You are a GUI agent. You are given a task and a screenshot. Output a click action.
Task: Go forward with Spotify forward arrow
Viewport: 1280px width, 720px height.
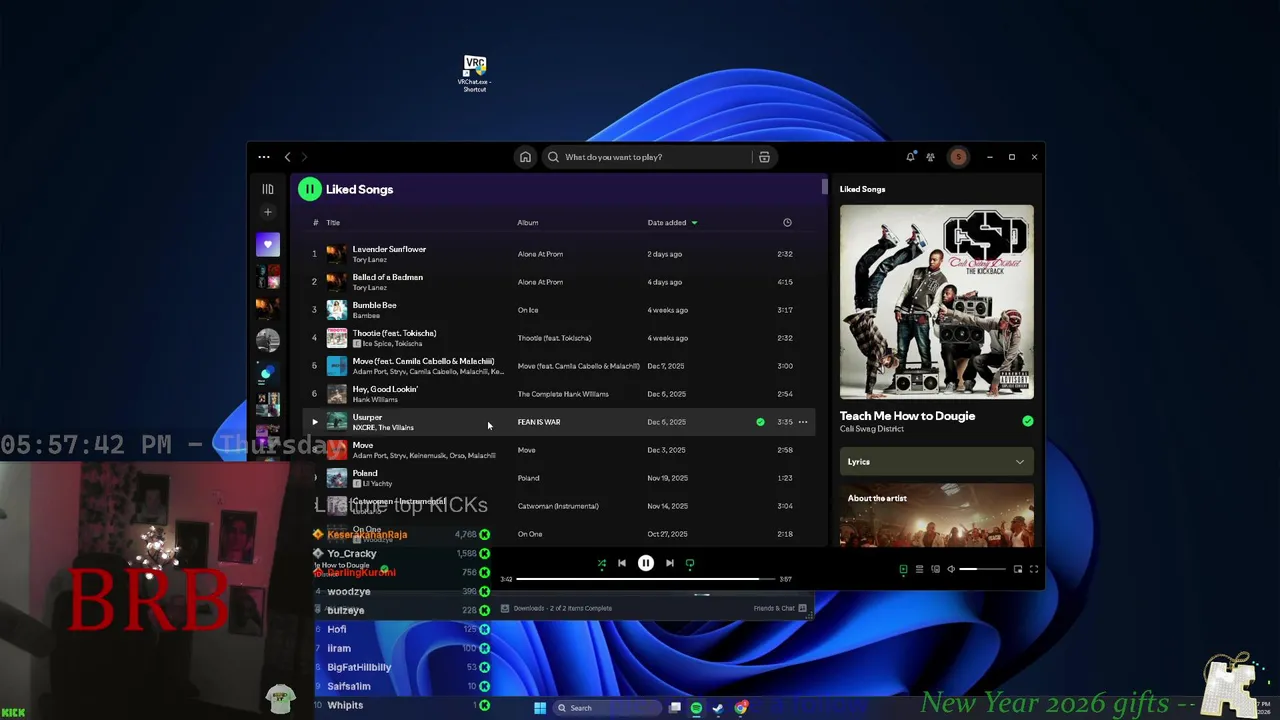[305, 157]
